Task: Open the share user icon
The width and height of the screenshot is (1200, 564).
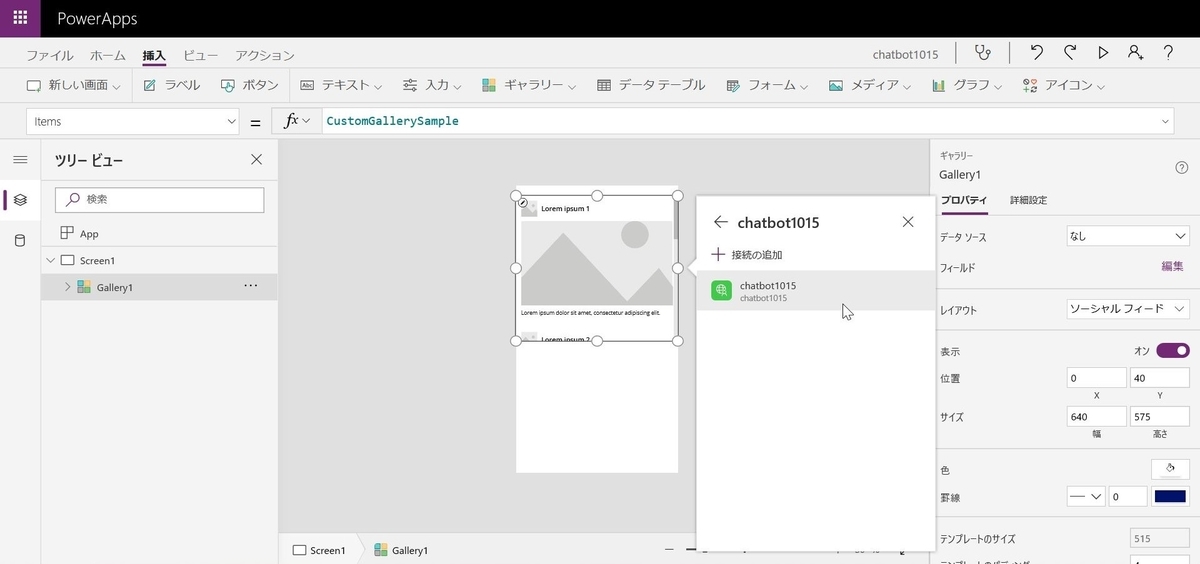Action: tap(1136, 53)
